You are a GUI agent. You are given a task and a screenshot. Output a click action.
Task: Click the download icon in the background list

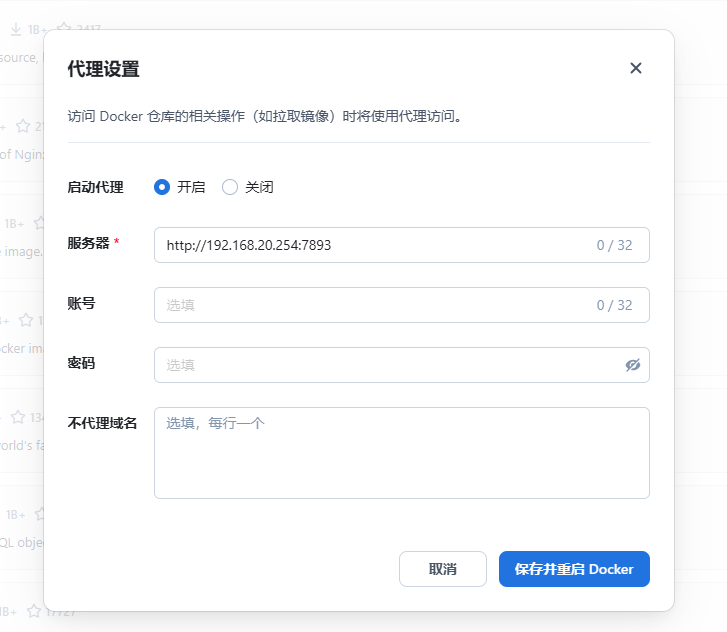click(x=16, y=30)
